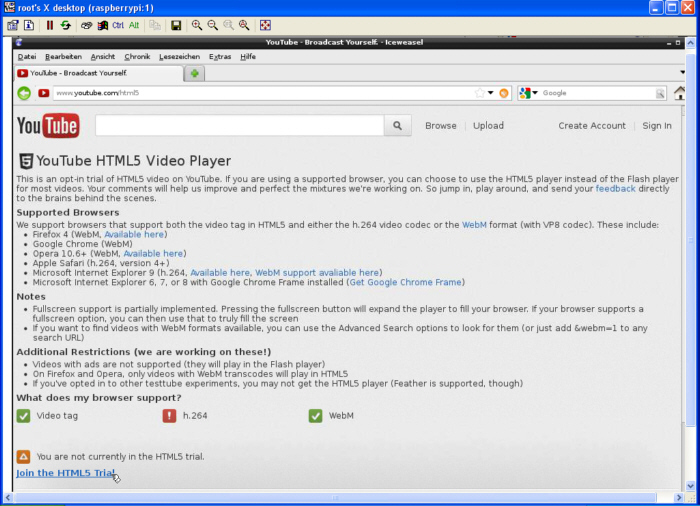
Task: Click the WebM format link
Action: point(474,225)
